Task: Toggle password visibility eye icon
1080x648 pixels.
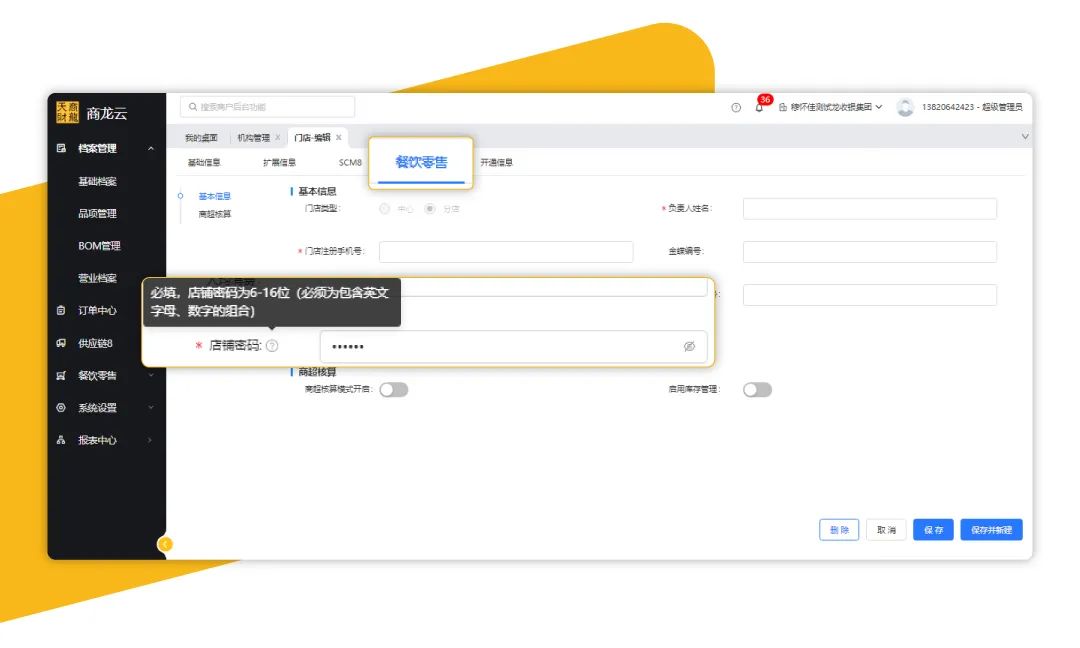Action: tap(689, 346)
